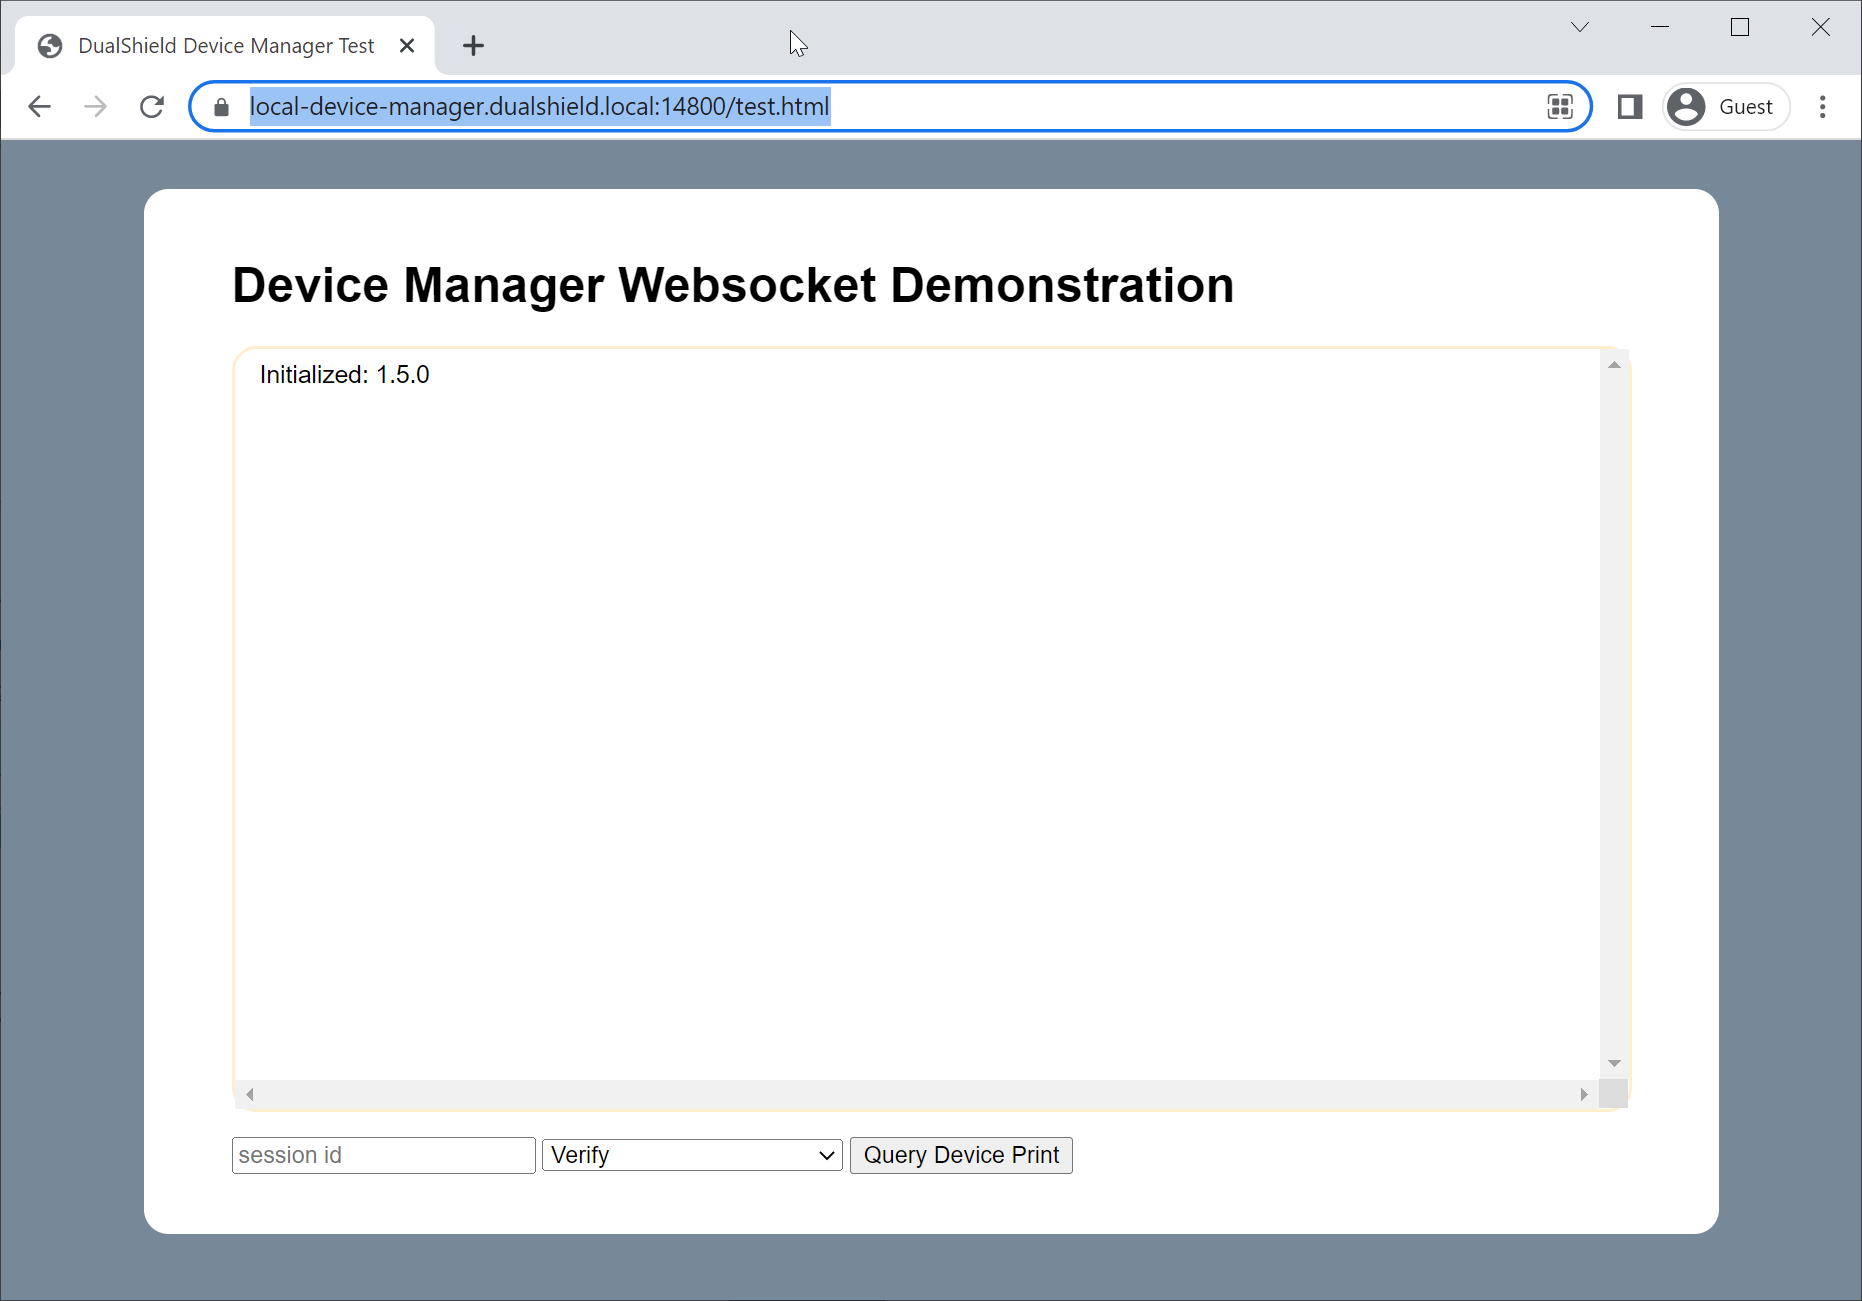1862x1301 pixels.
Task: Click the log area scroll down arrow
Action: 1614,1063
